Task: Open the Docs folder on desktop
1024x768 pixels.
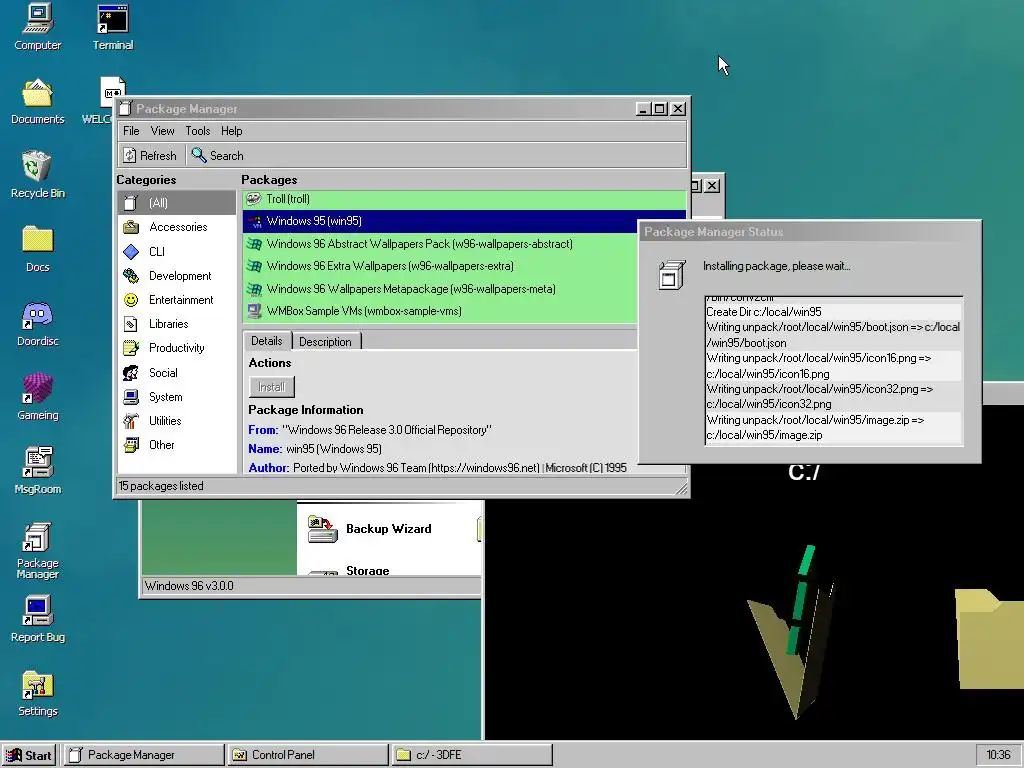Action: pyautogui.click(x=37, y=249)
